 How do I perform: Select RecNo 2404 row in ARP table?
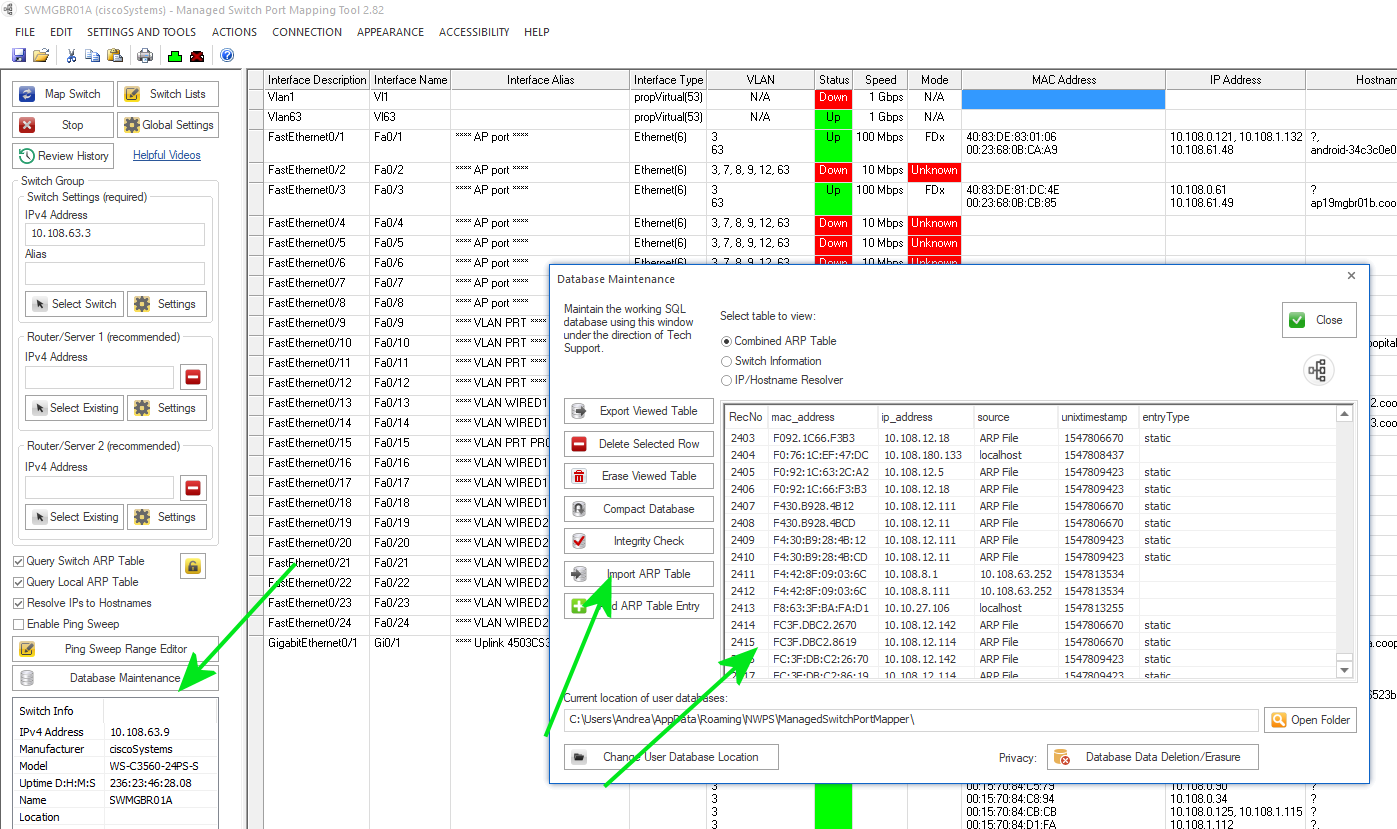tap(1030, 455)
